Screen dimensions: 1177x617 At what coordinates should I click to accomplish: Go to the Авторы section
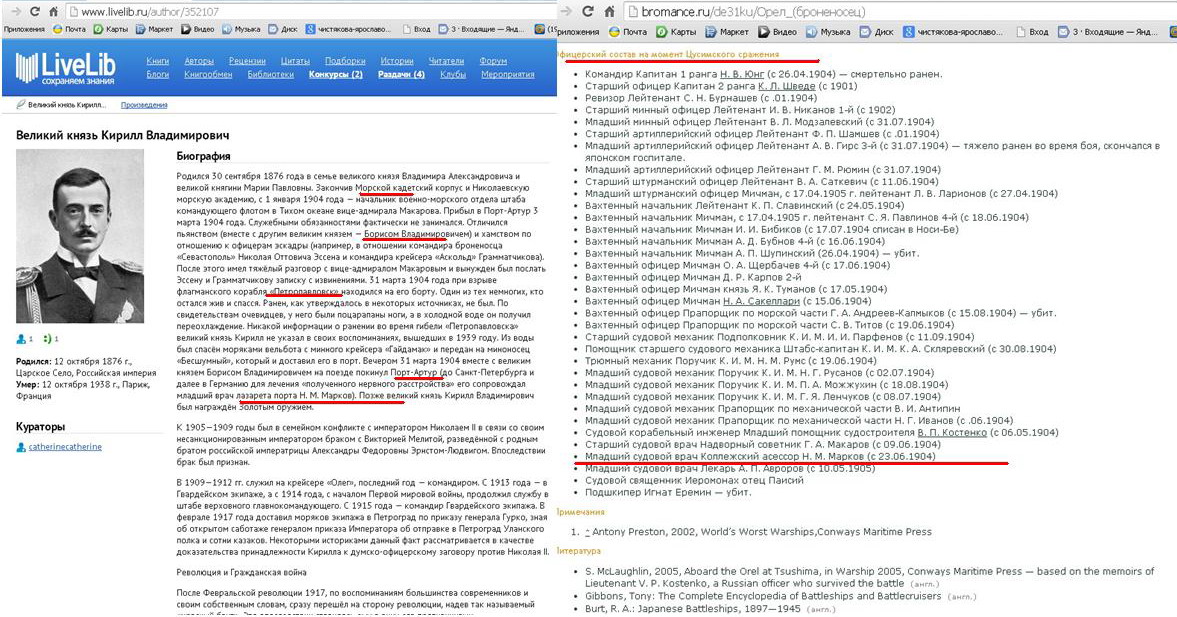(x=199, y=61)
